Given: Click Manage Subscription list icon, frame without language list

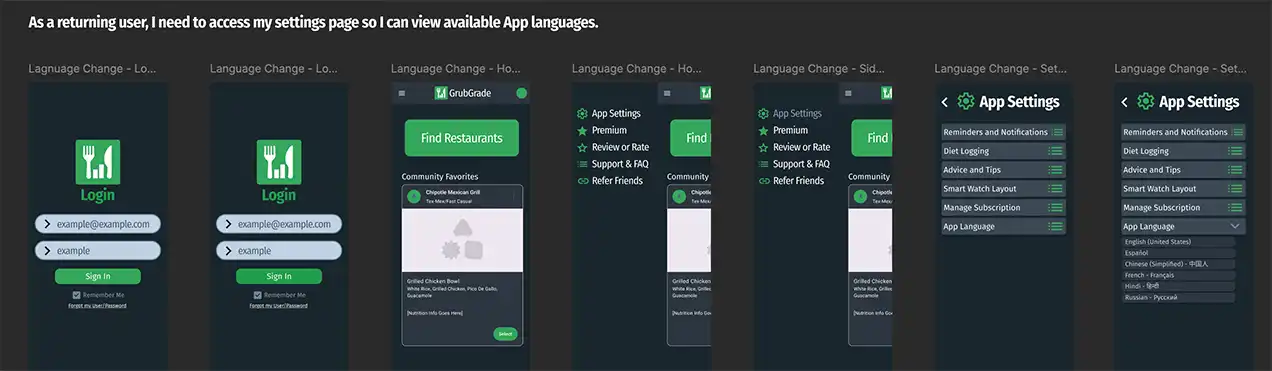Looking at the screenshot, I should [1056, 208].
